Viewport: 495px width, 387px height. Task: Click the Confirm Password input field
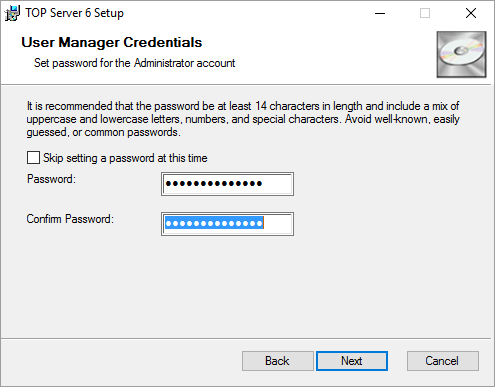pyautogui.click(x=227, y=224)
